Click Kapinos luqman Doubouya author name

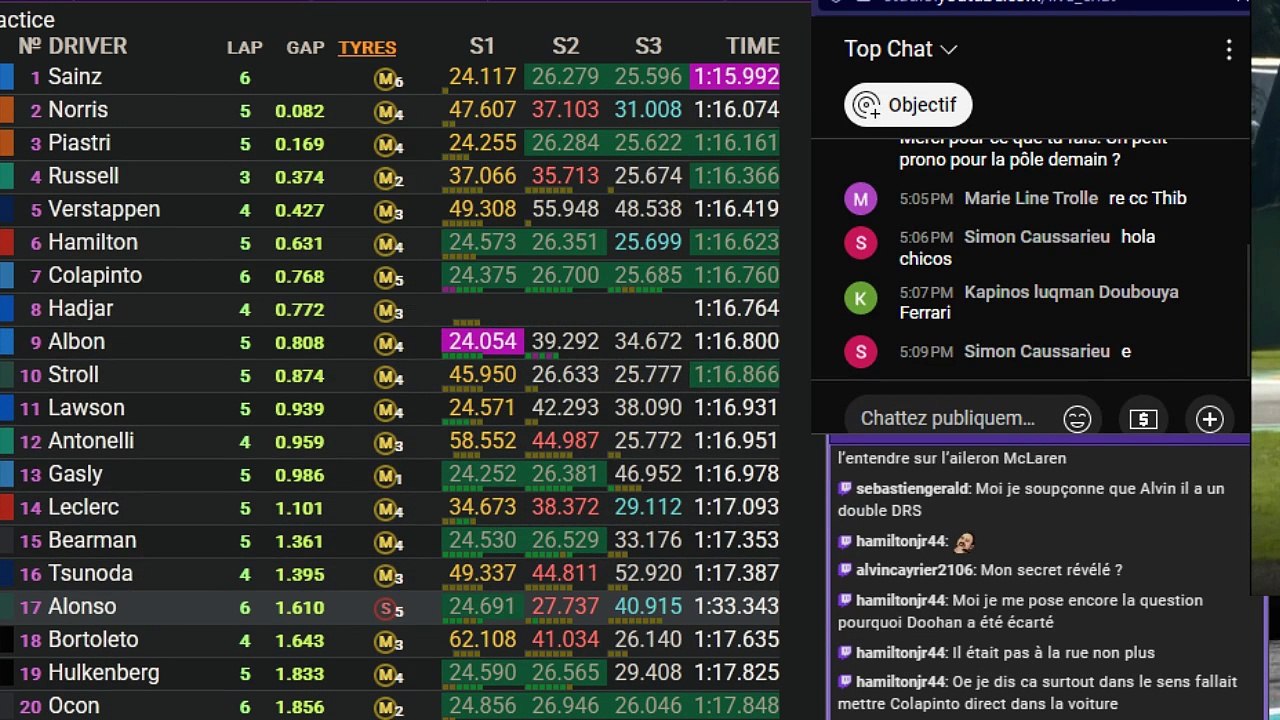[x=1071, y=292]
